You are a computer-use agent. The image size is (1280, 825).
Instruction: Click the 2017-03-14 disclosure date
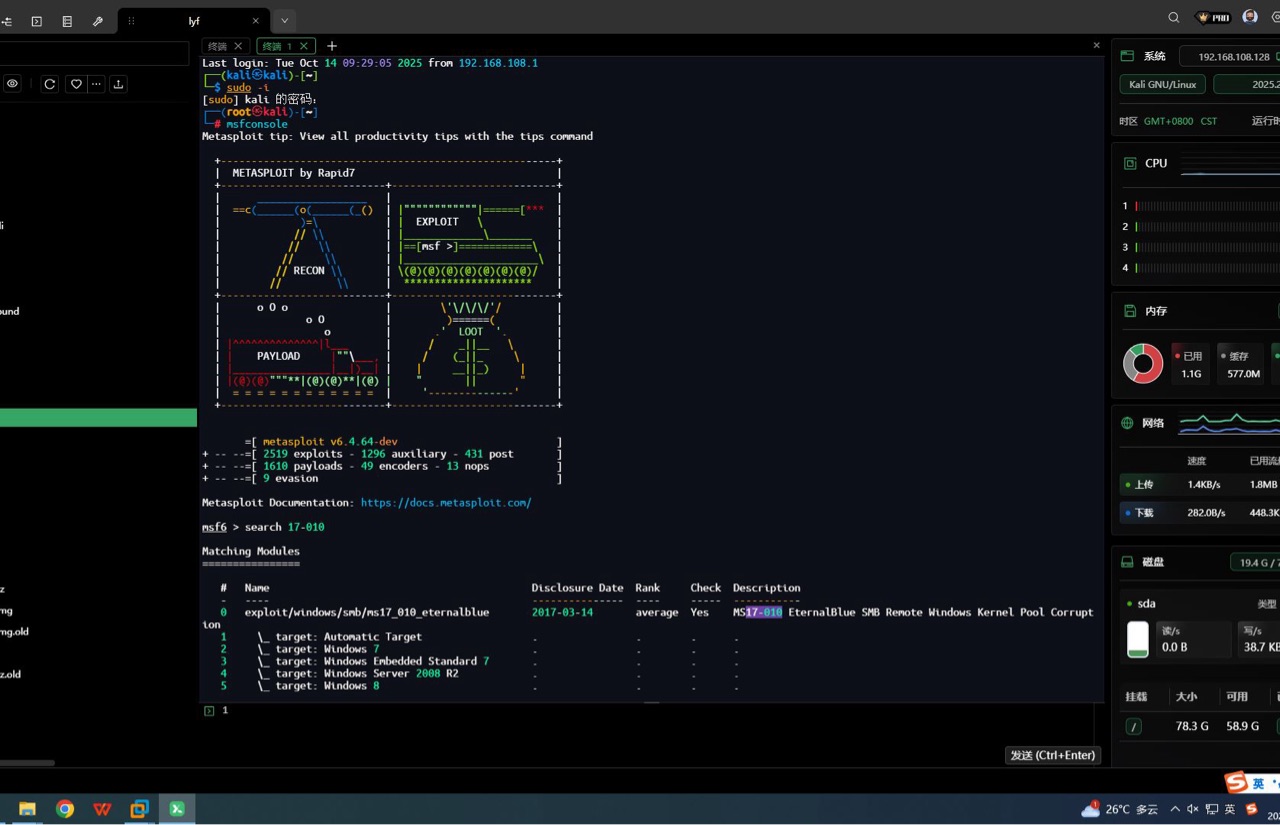562,612
